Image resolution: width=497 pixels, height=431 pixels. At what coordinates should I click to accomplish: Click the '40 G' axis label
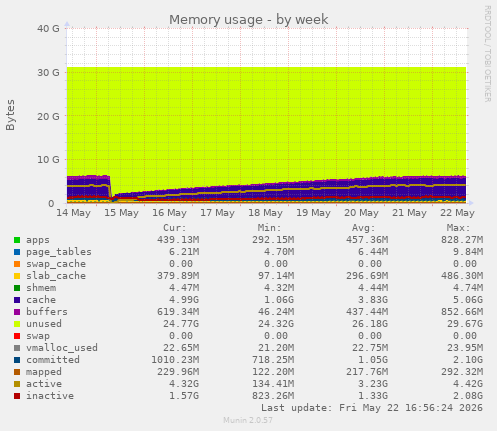(48, 29)
